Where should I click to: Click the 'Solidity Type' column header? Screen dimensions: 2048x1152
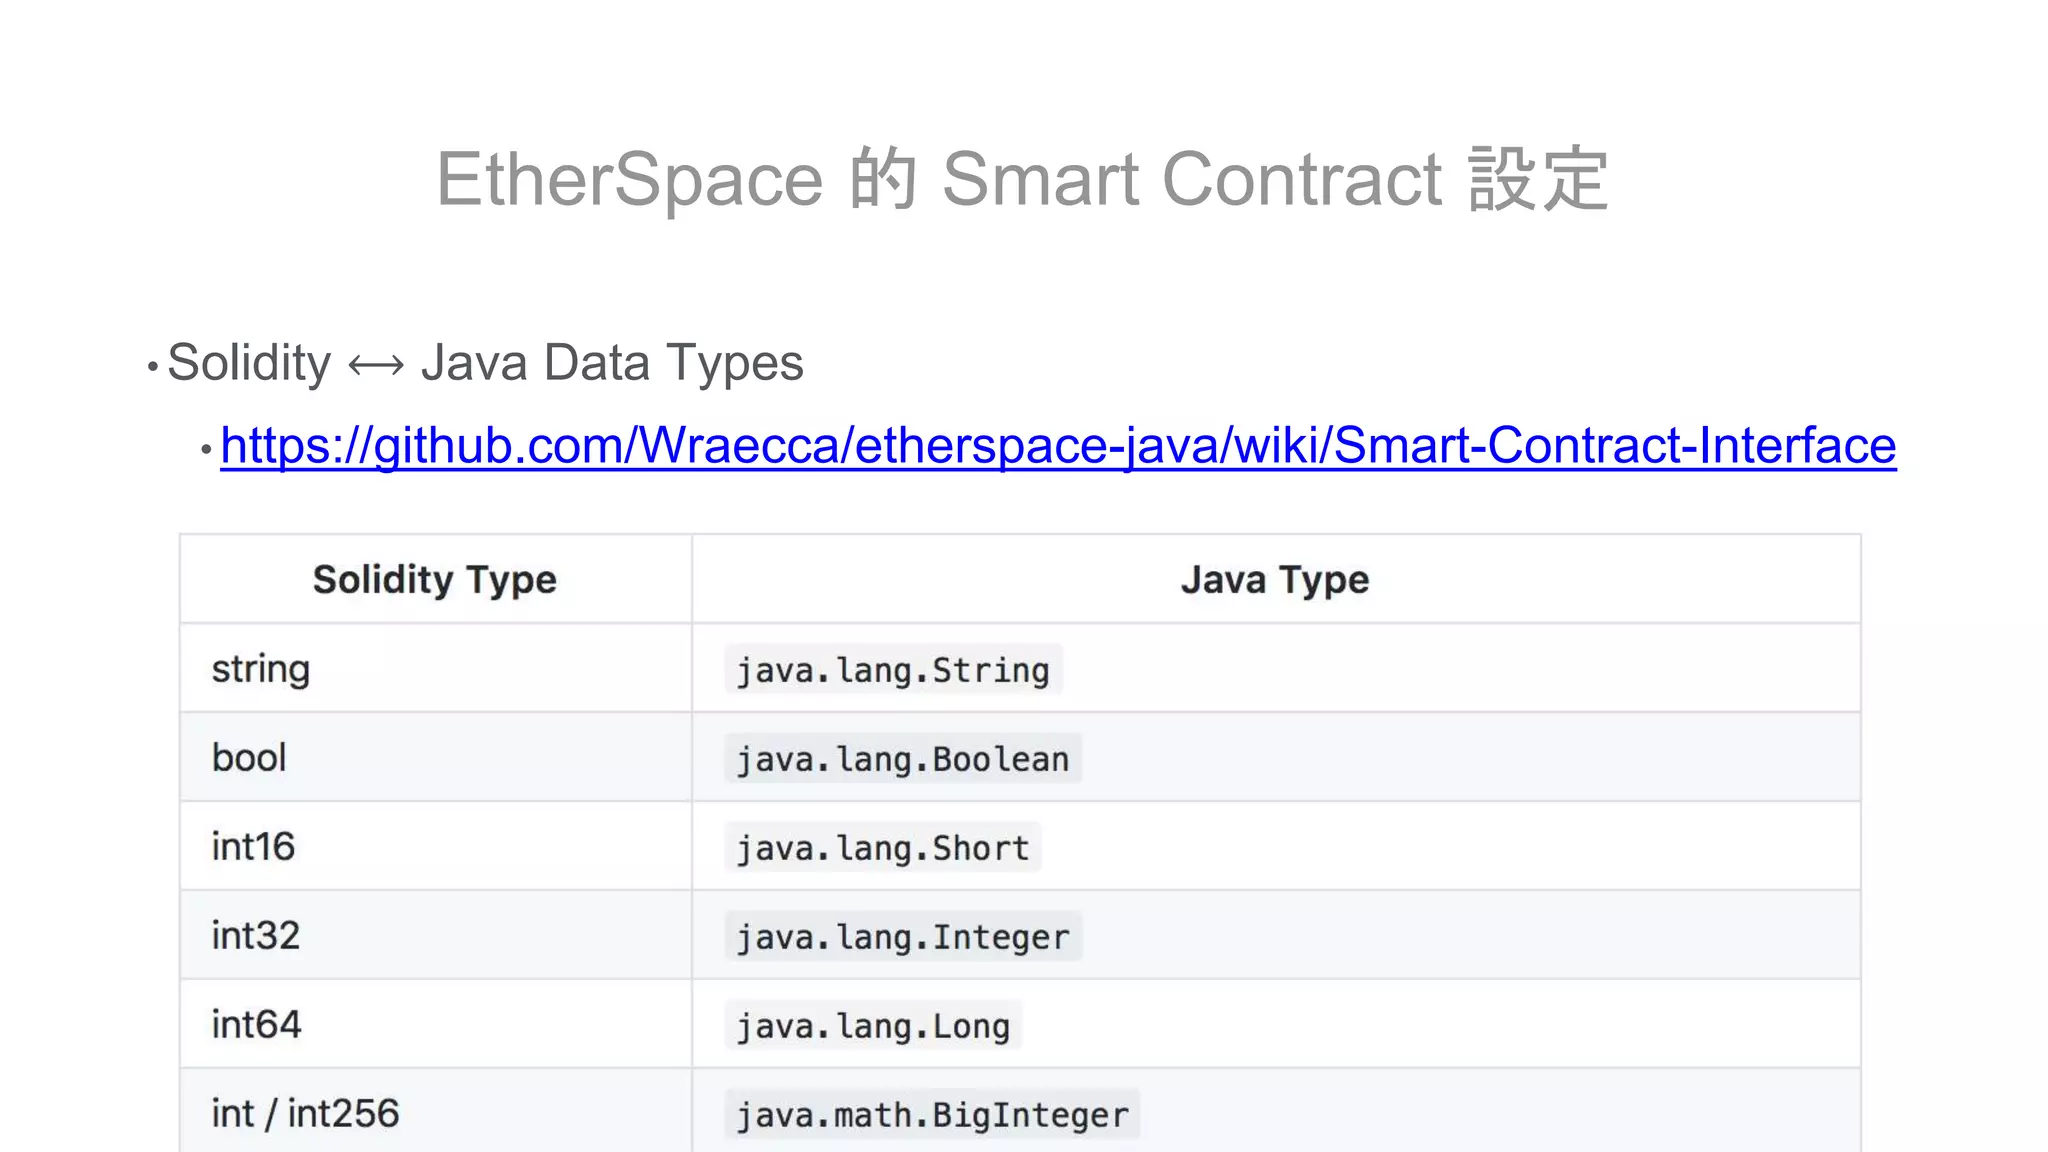click(435, 579)
